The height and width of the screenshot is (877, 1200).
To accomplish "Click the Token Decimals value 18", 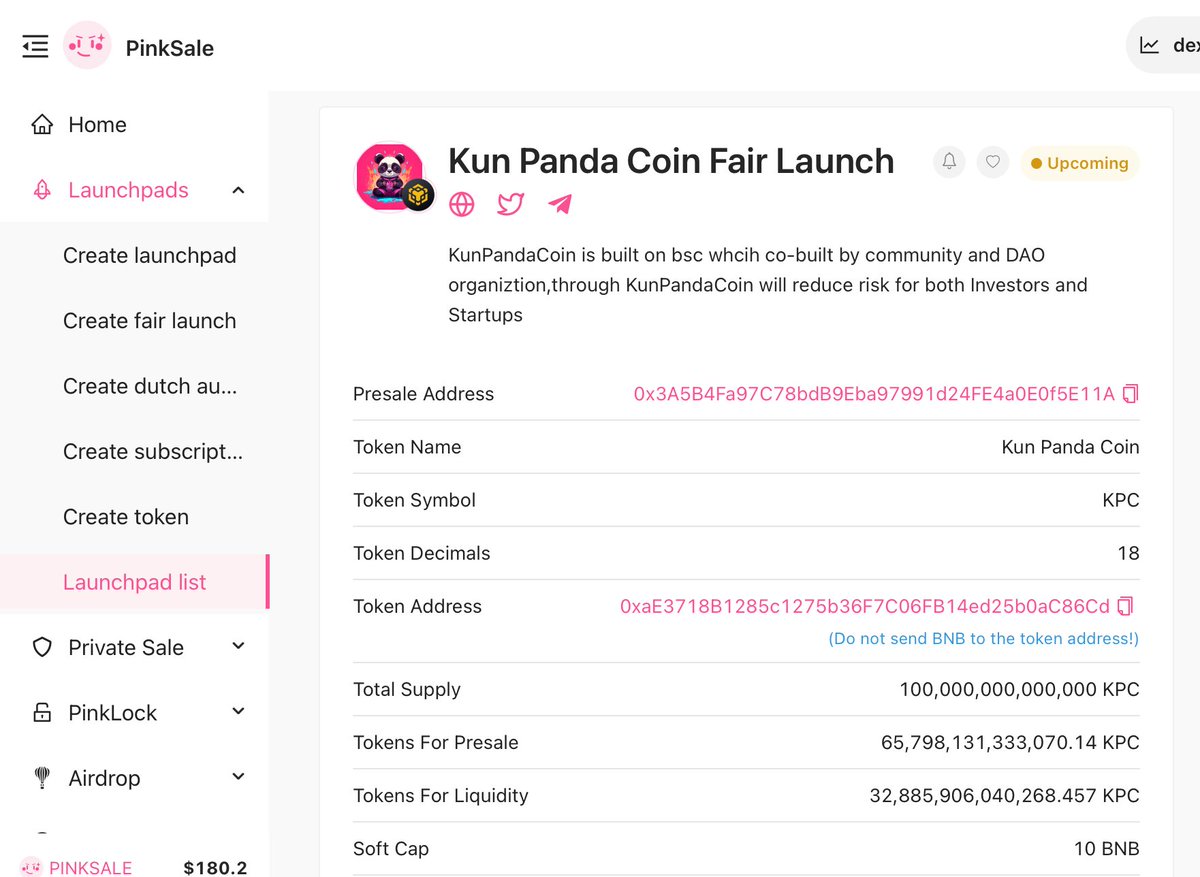I will pyautogui.click(x=1129, y=553).
